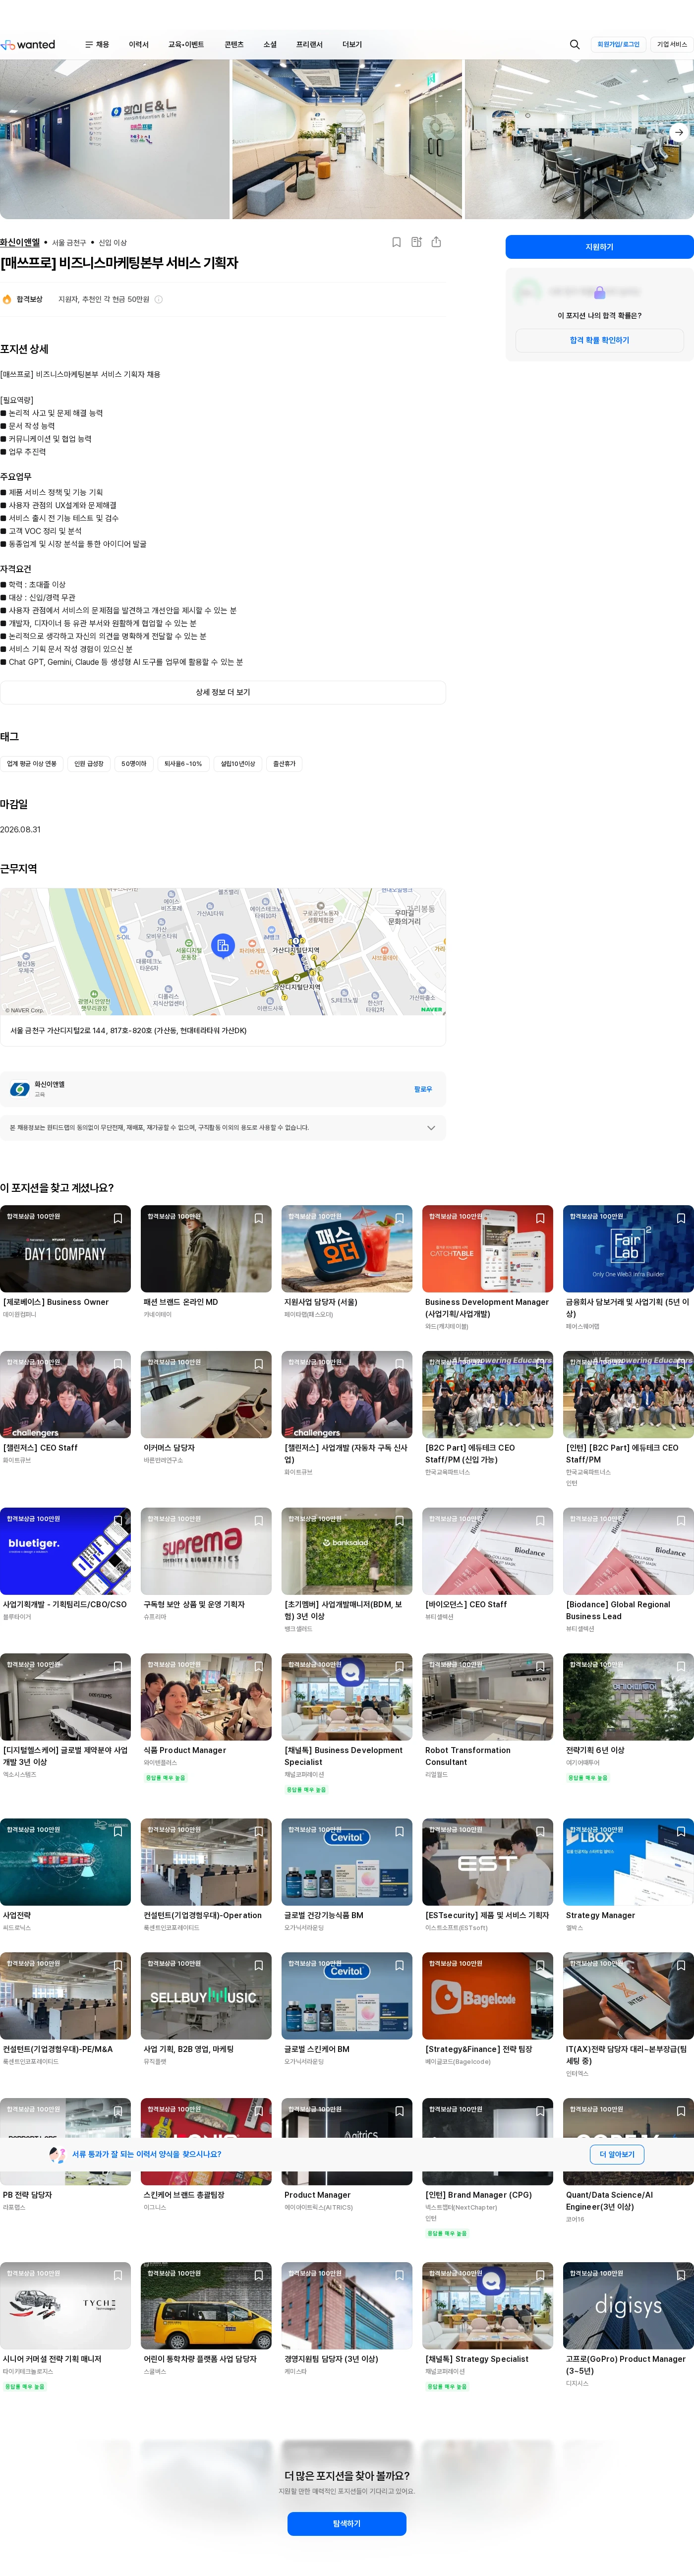Click the share icon beside the job title

pyautogui.click(x=436, y=242)
